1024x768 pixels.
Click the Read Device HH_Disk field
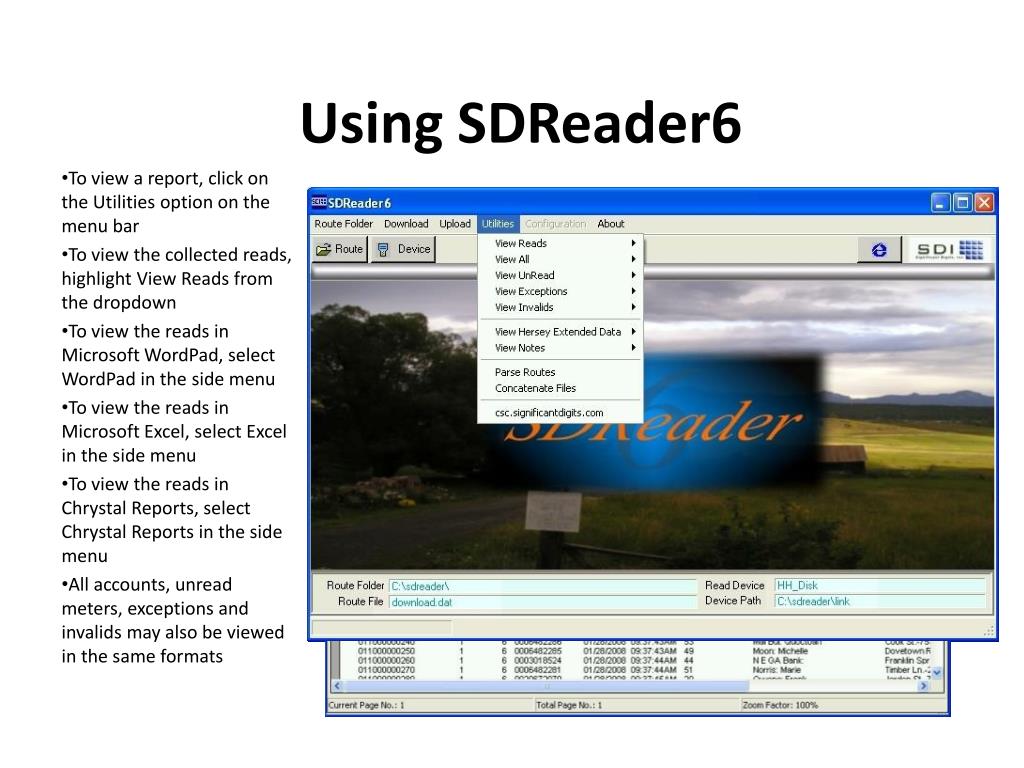pyautogui.click(x=880, y=585)
